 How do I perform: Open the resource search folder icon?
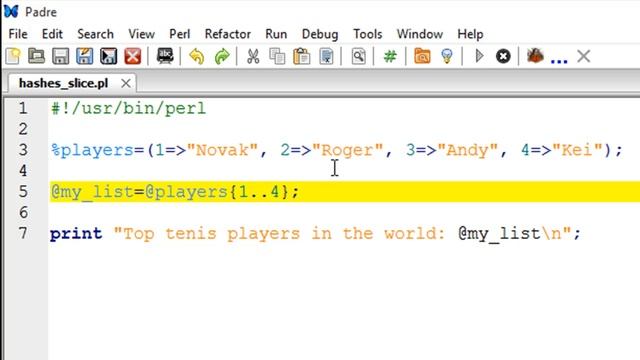(x=422, y=56)
